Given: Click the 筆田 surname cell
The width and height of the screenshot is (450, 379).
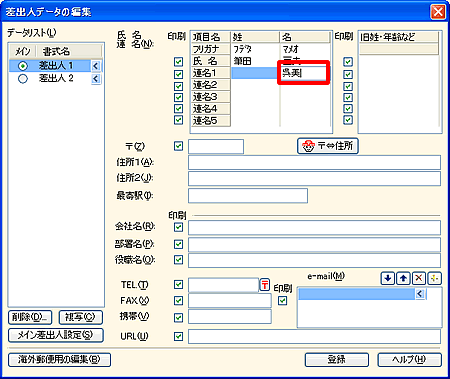Looking at the screenshot, I should [255, 61].
